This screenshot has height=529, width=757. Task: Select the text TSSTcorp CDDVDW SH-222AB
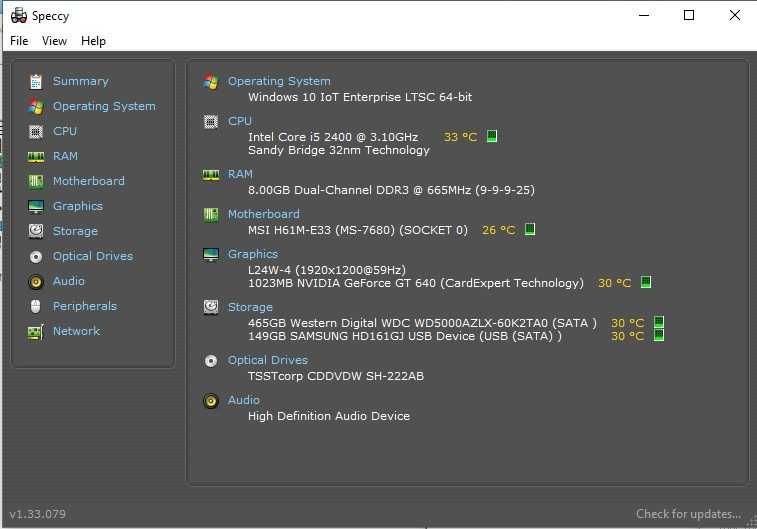click(x=336, y=376)
